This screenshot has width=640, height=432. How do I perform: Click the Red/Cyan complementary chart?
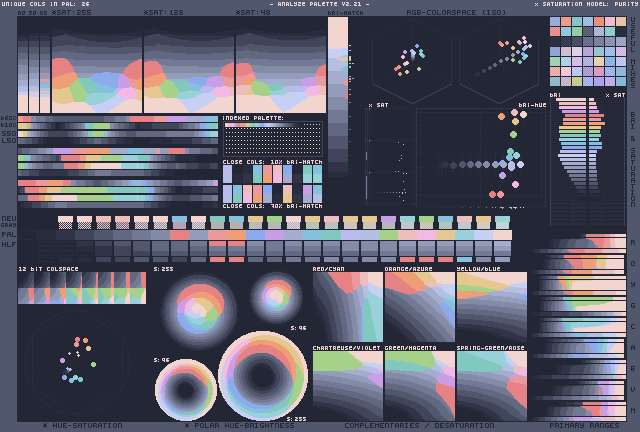point(347,307)
